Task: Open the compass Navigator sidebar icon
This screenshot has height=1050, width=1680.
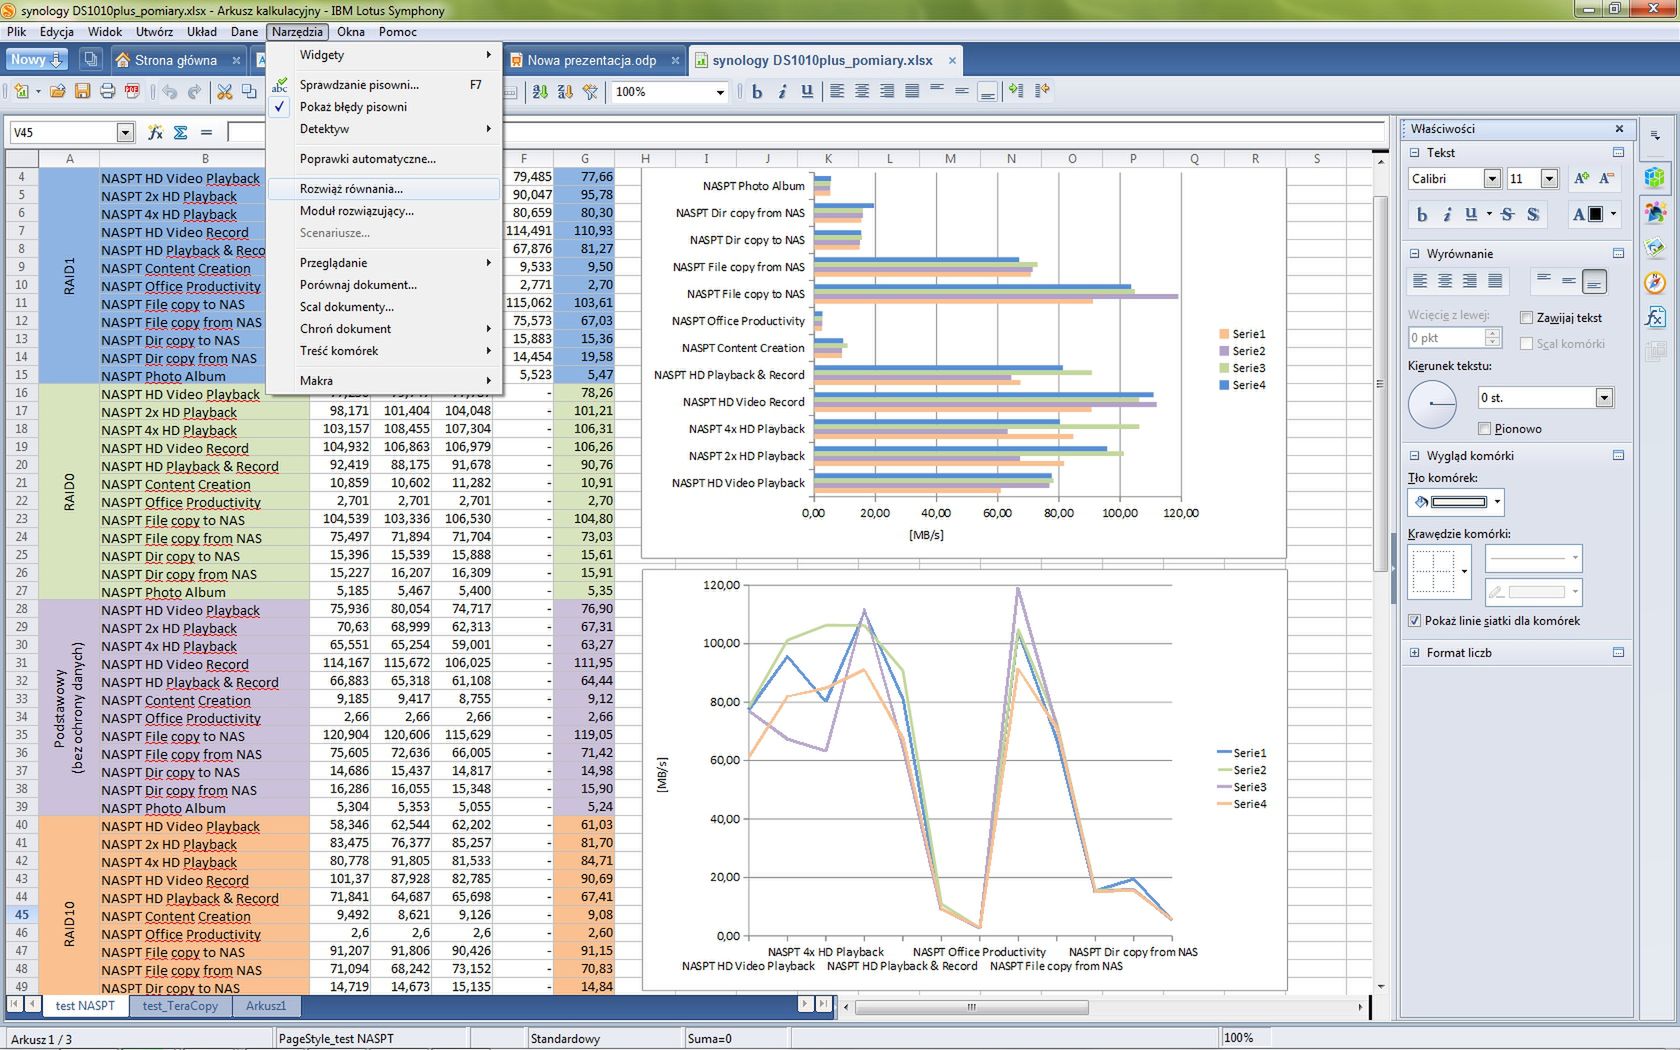Action: (1655, 283)
